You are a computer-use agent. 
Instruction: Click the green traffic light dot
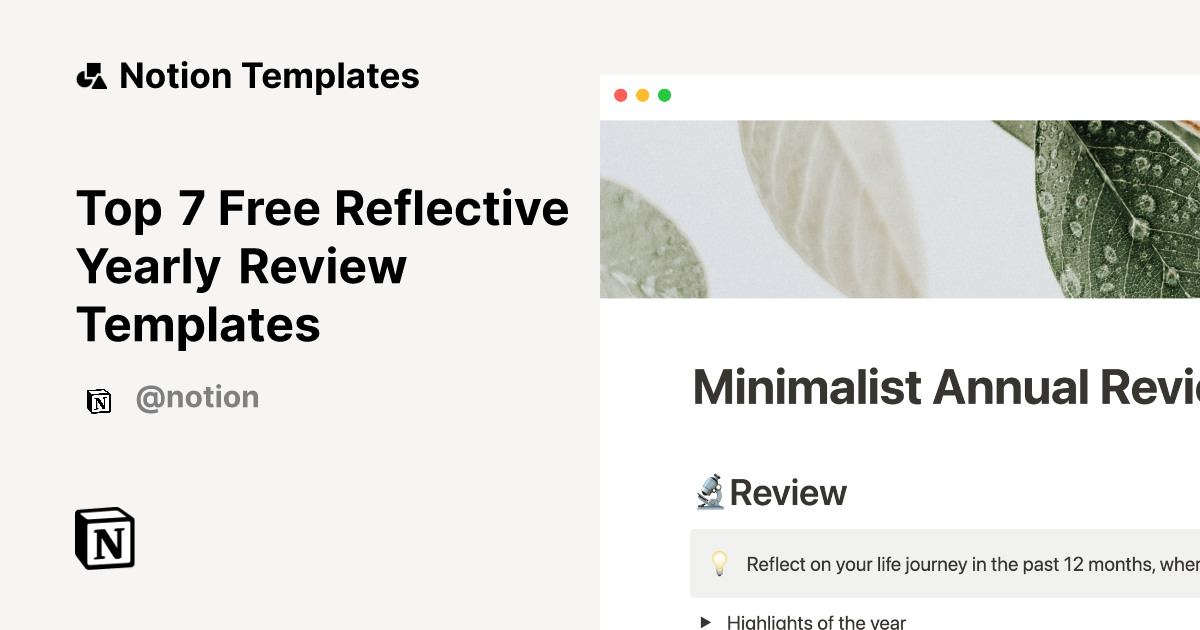663,96
